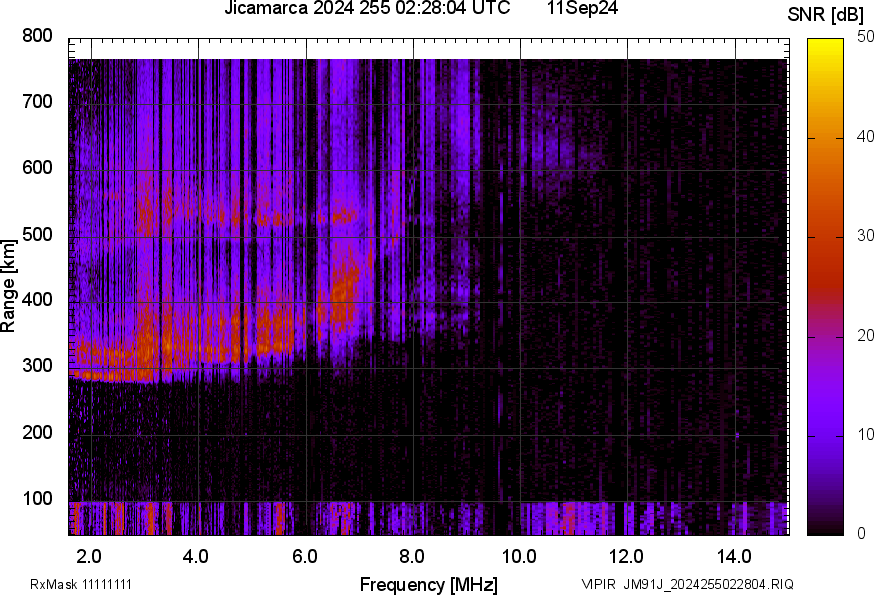Click the 11Sep24 date label
874x595 pixels.
[x=581, y=9]
